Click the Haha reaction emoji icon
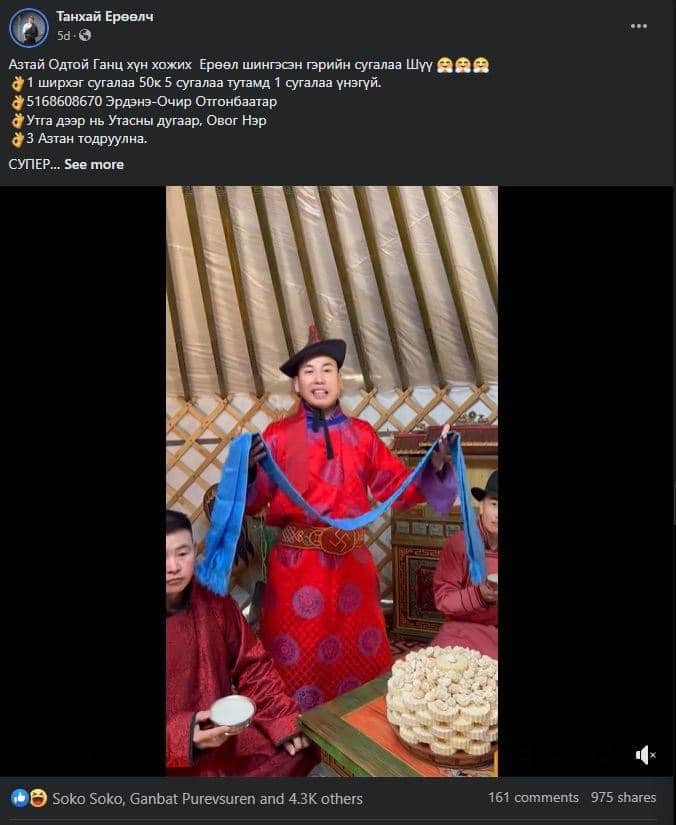This screenshot has width=676, height=825. (38, 798)
